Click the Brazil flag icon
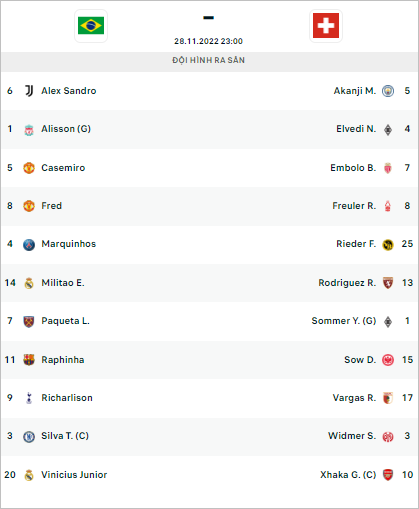The width and height of the screenshot is (419, 509). pos(91,26)
